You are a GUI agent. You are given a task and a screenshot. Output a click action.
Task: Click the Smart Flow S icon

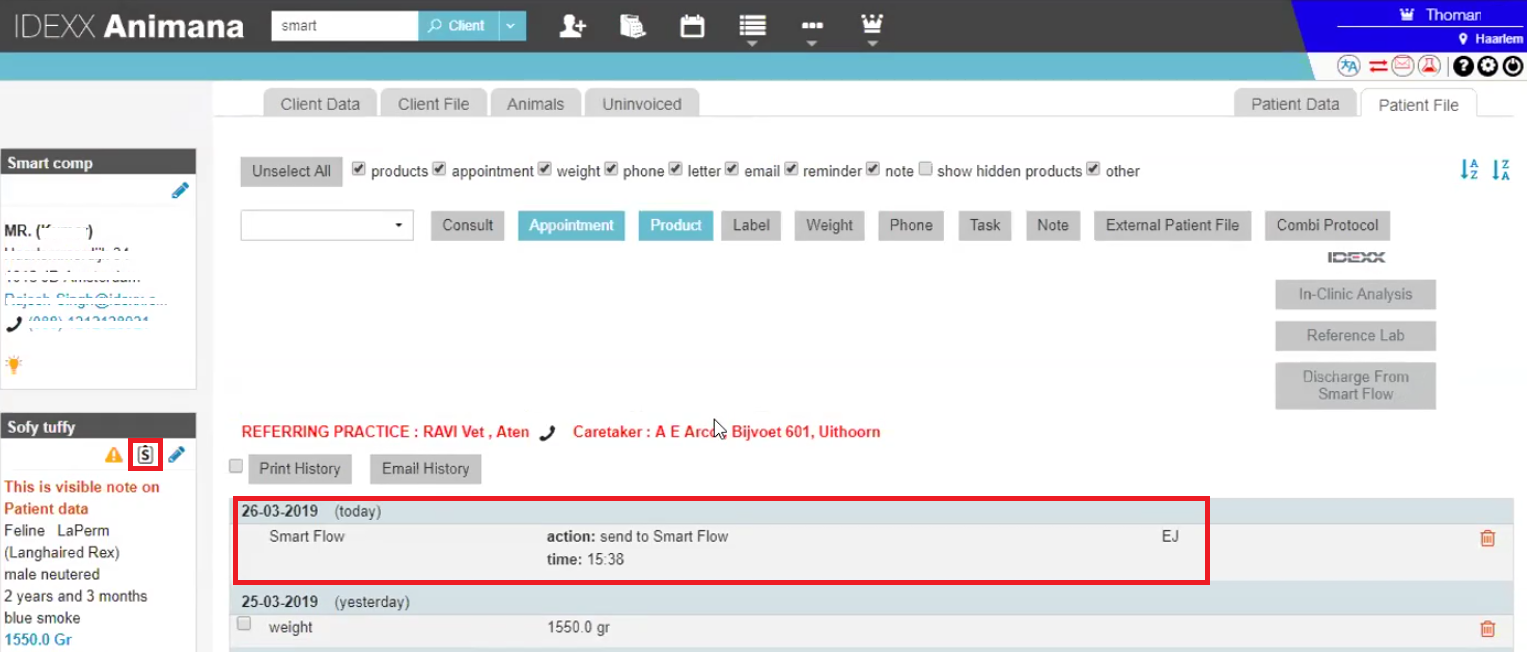(x=146, y=455)
